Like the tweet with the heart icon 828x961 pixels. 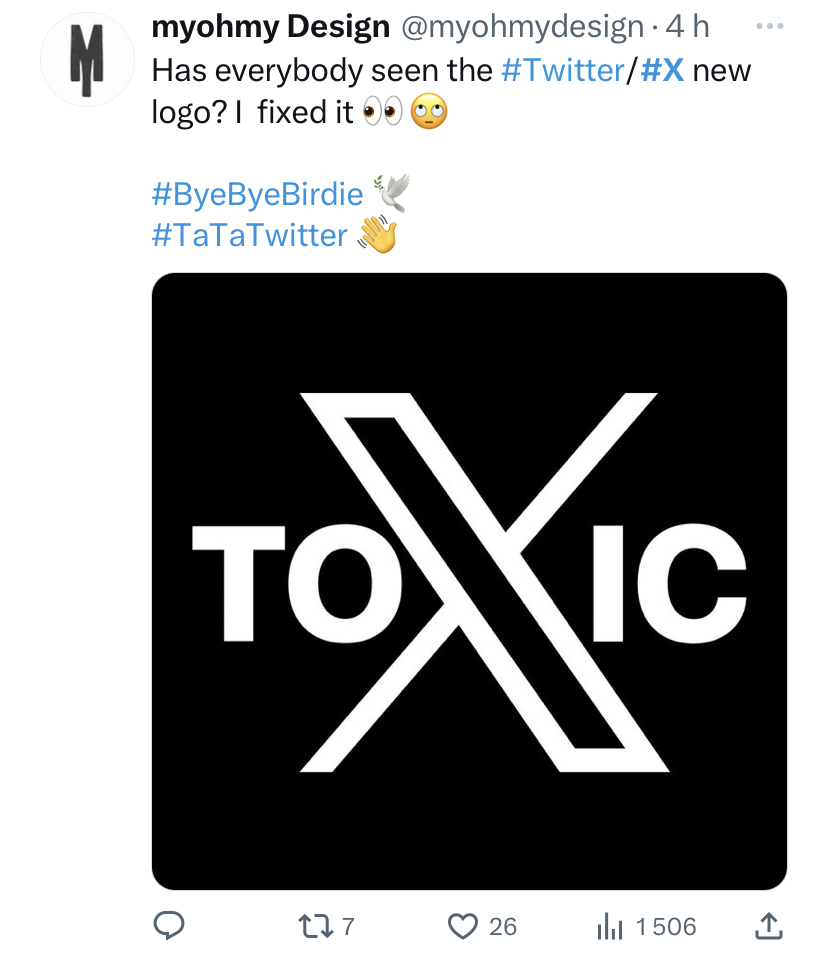tap(463, 926)
